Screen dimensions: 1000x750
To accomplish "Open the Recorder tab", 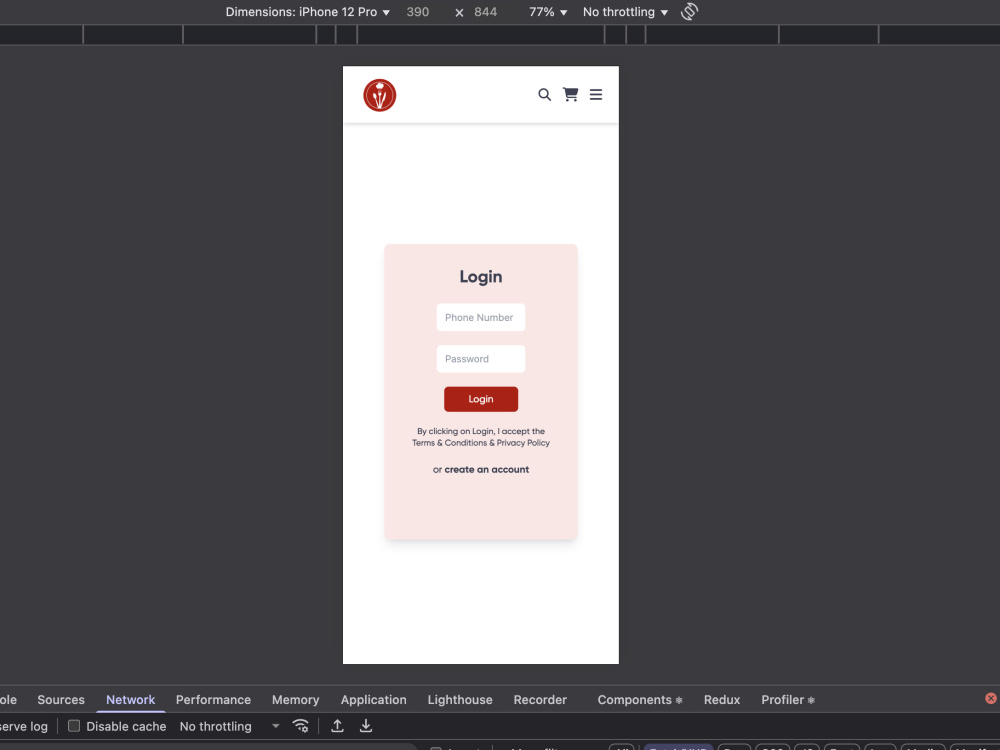I will coord(540,700).
